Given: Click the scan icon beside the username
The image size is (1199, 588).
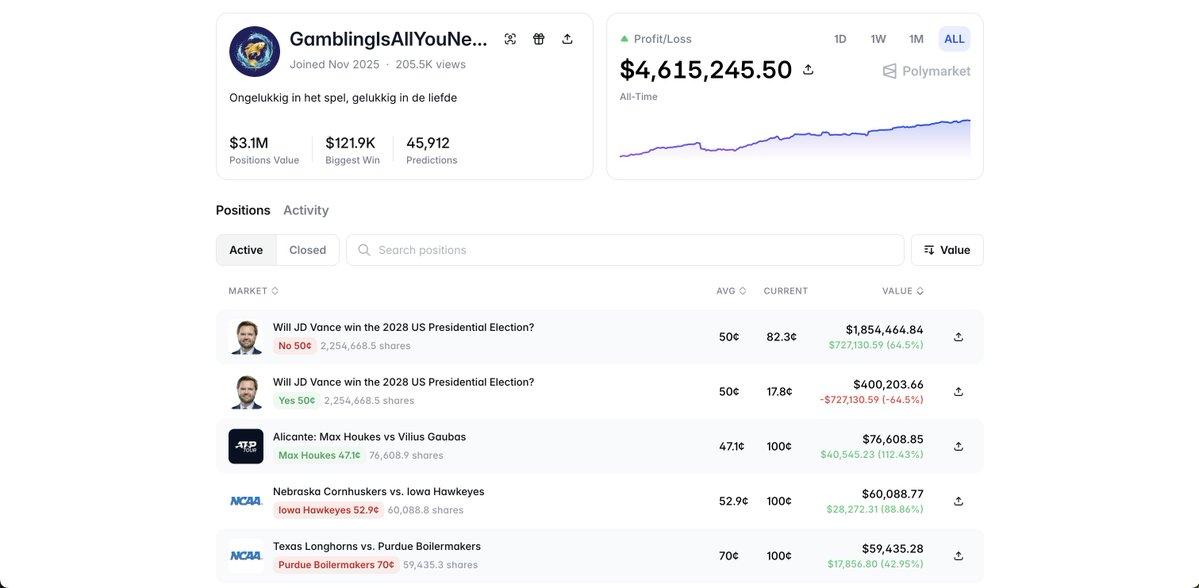Looking at the screenshot, I should coord(510,39).
